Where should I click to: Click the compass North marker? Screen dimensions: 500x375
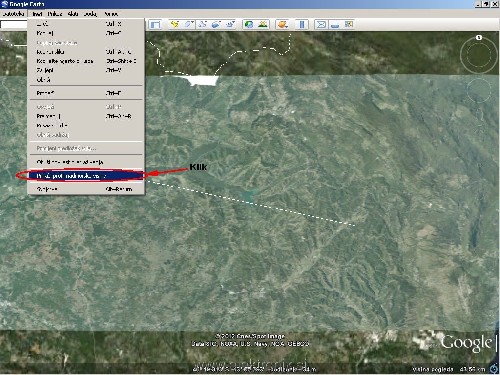point(479,37)
